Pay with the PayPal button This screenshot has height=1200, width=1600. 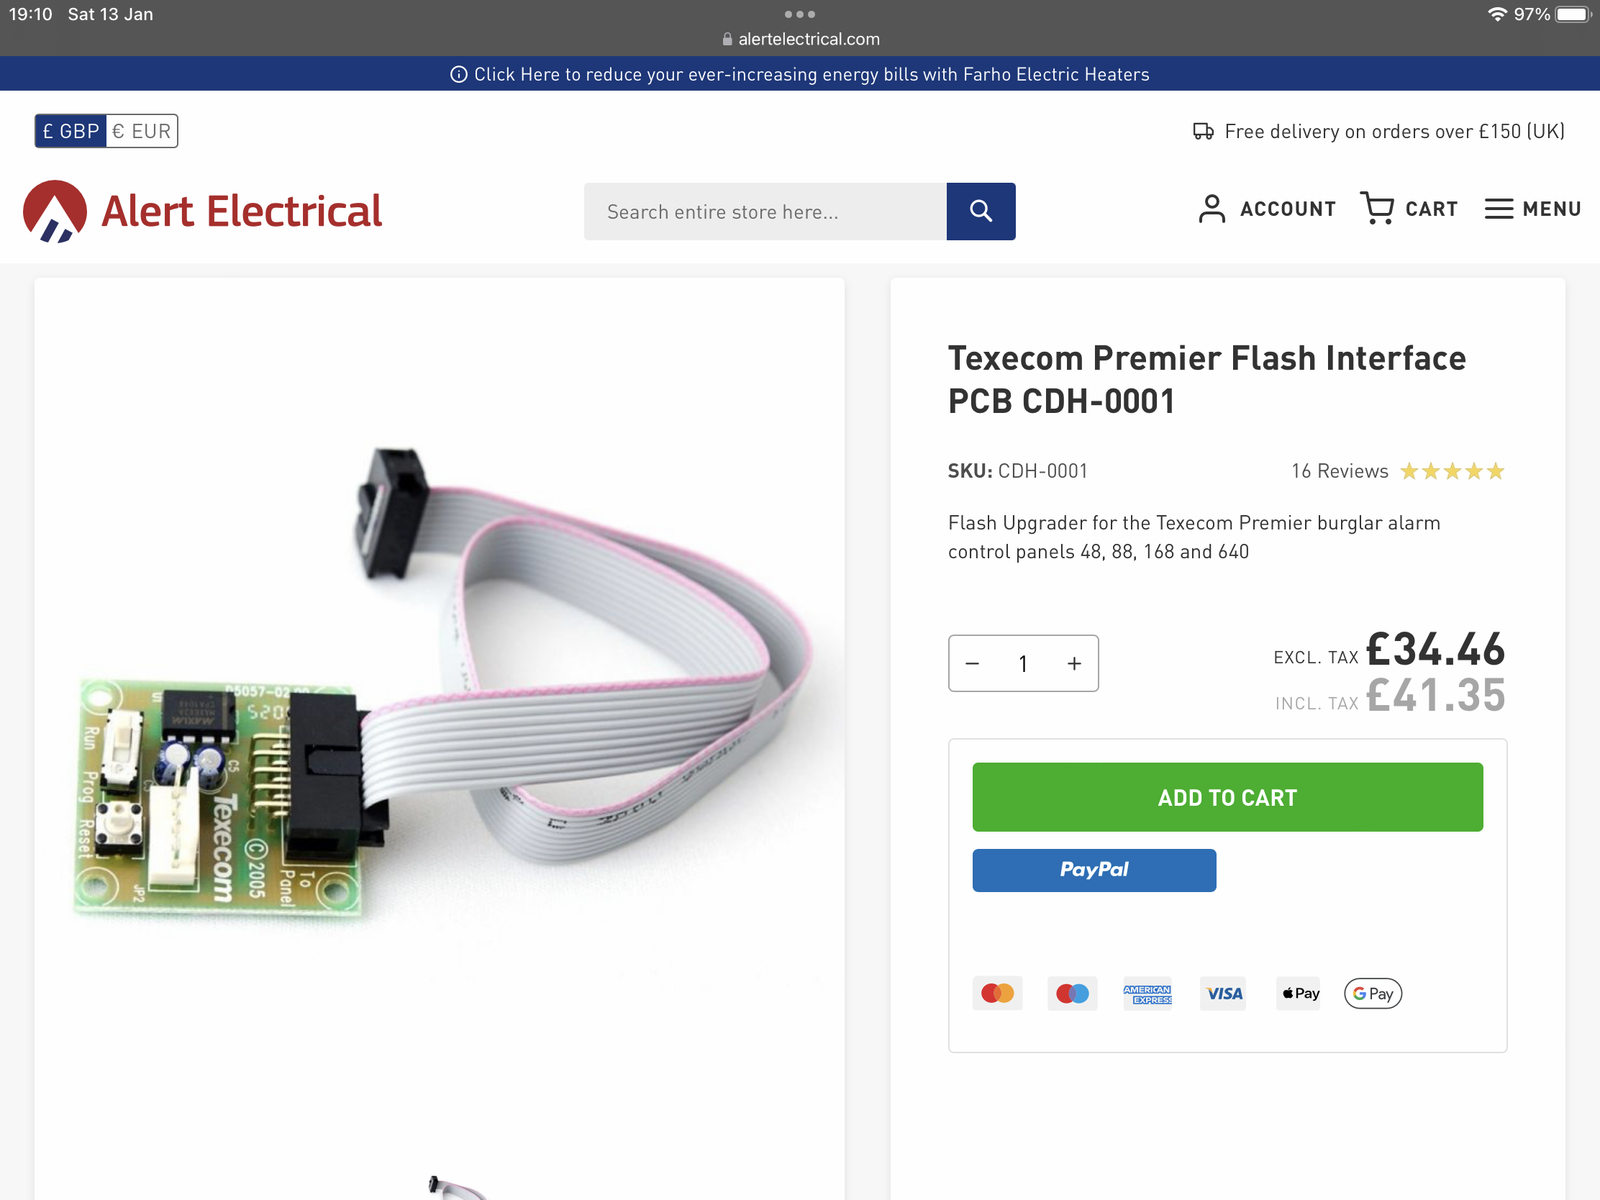click(x=1094, y=870)
